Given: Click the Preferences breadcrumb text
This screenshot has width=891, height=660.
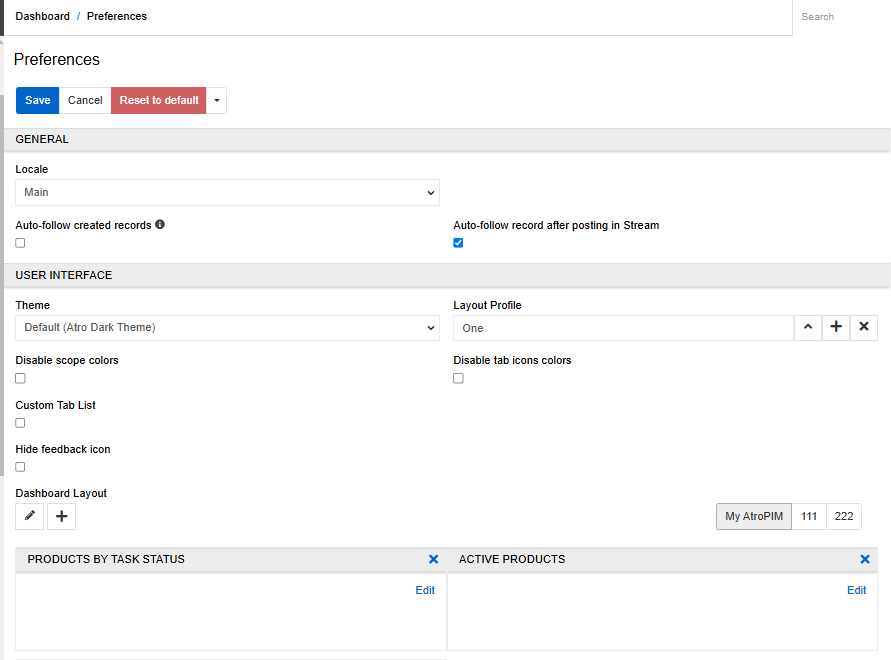Looking at the screenshot, I should tap(116, 16).
